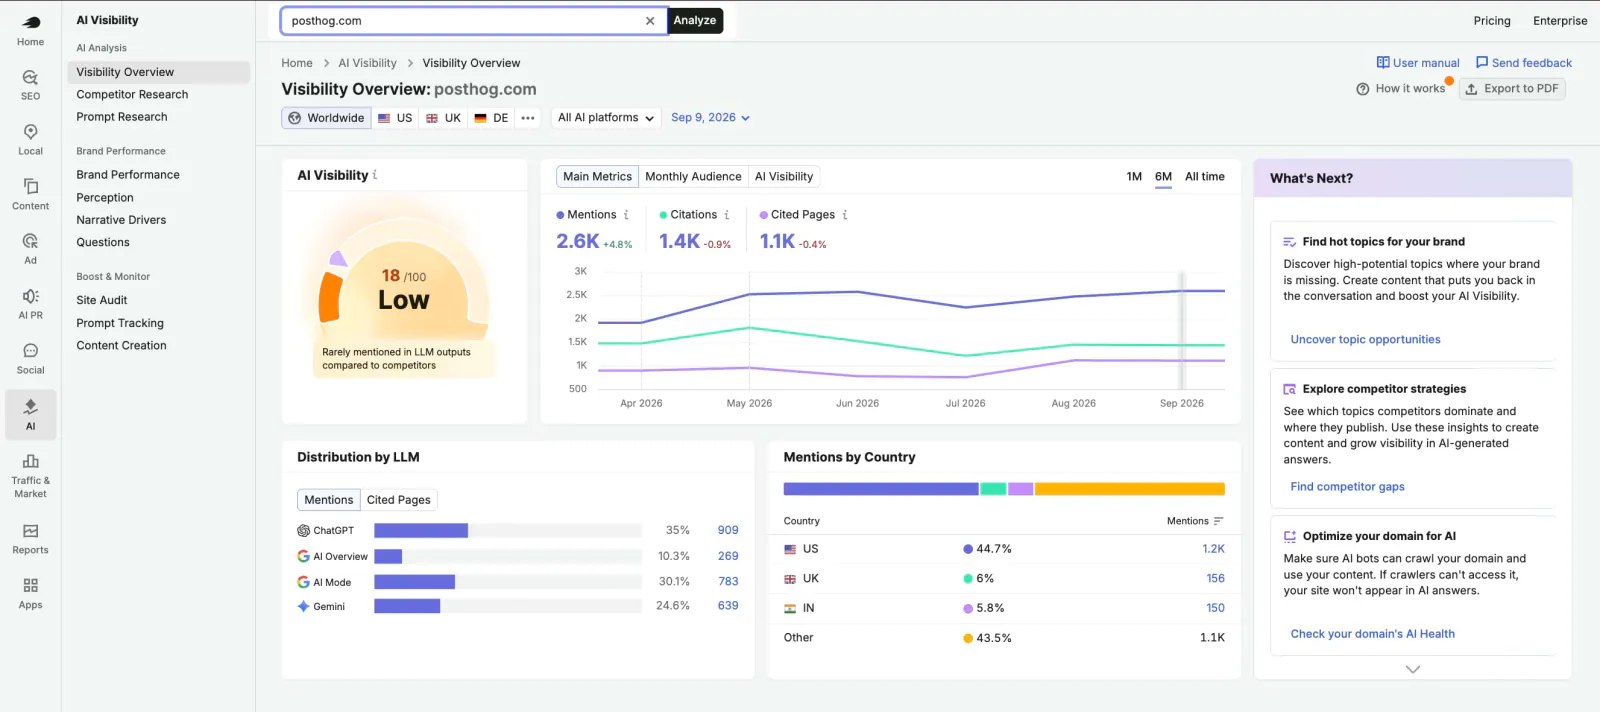
Task: Toggle the Citations series on chart
Action: point(688,215)
